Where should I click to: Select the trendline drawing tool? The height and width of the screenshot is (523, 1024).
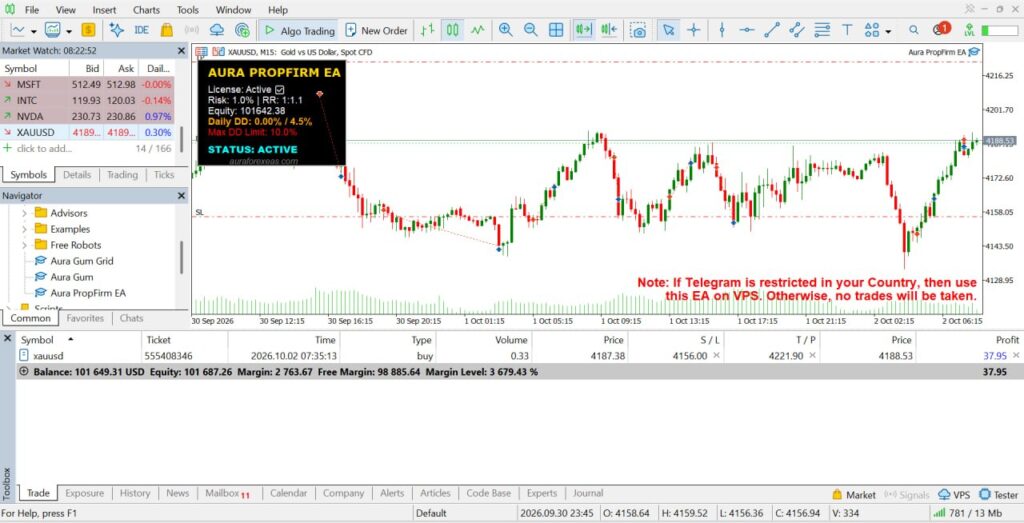click(772, 30)
